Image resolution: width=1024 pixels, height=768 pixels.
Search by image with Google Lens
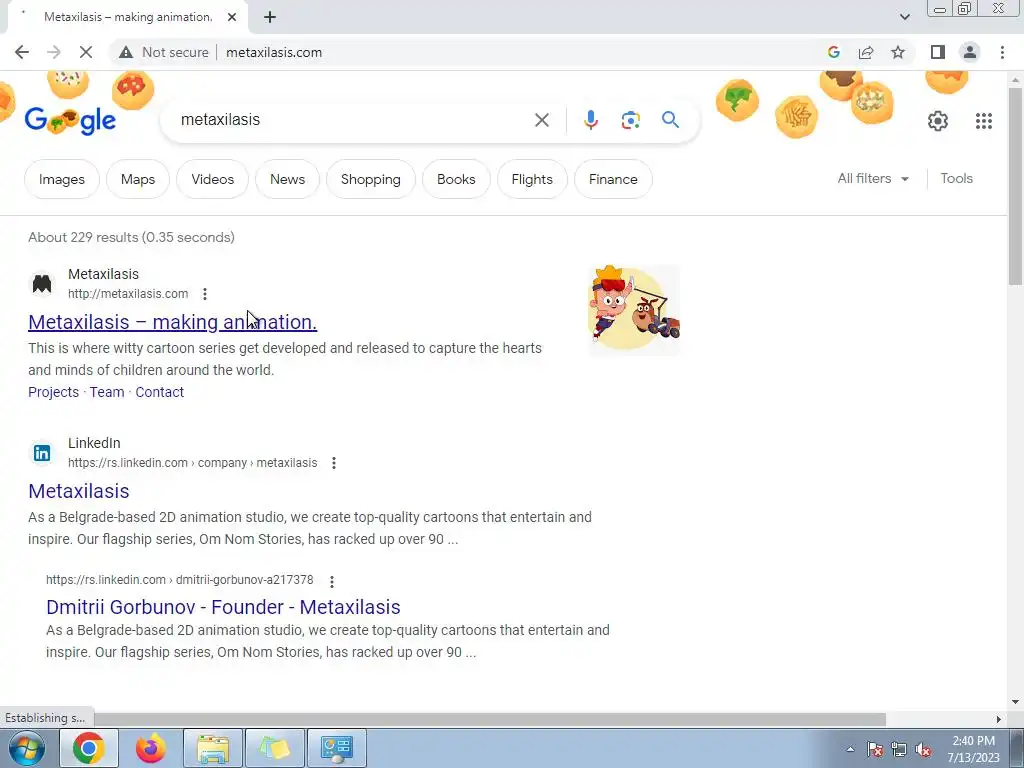630,120
